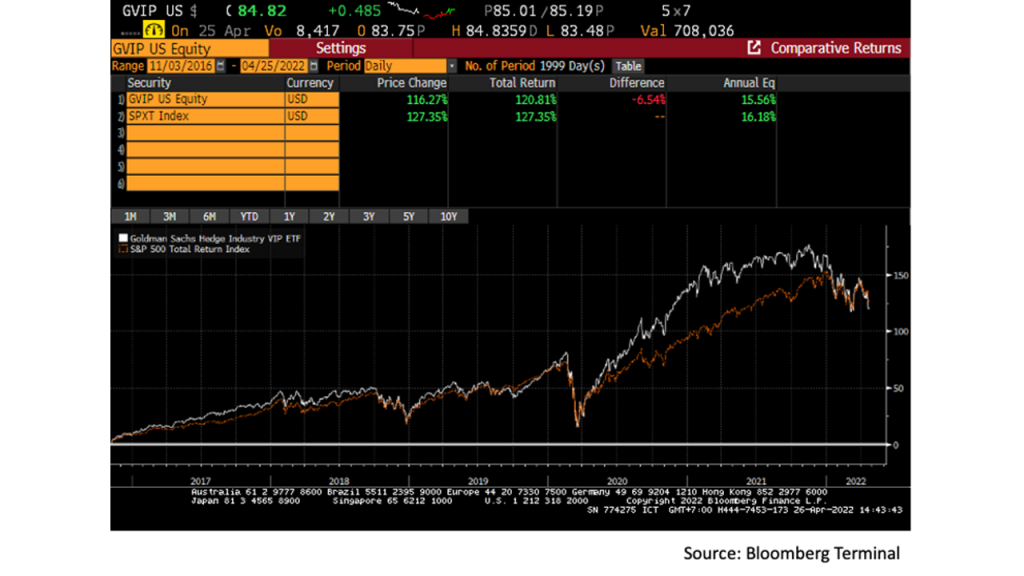This screenshot has height=576, width=1024.
Task: Edit the end date 04/25/2022 field
Action: tap(274, 66)
